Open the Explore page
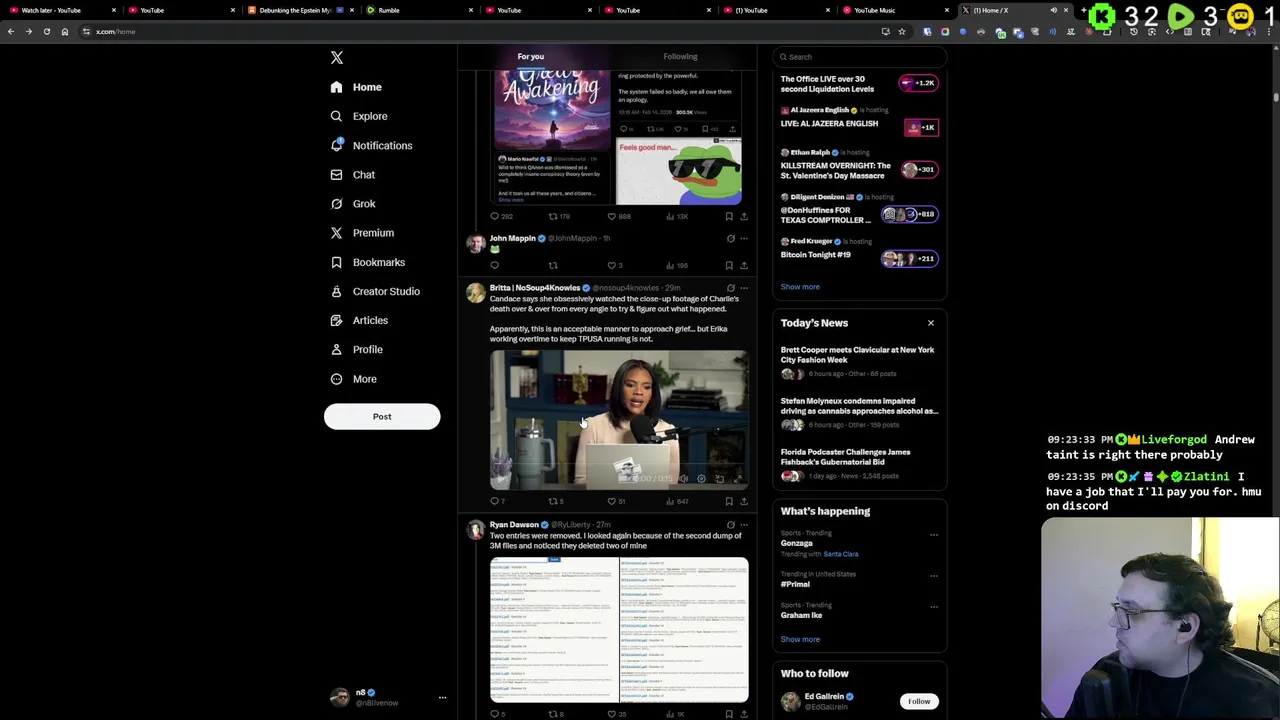 [x=358, y=116]
